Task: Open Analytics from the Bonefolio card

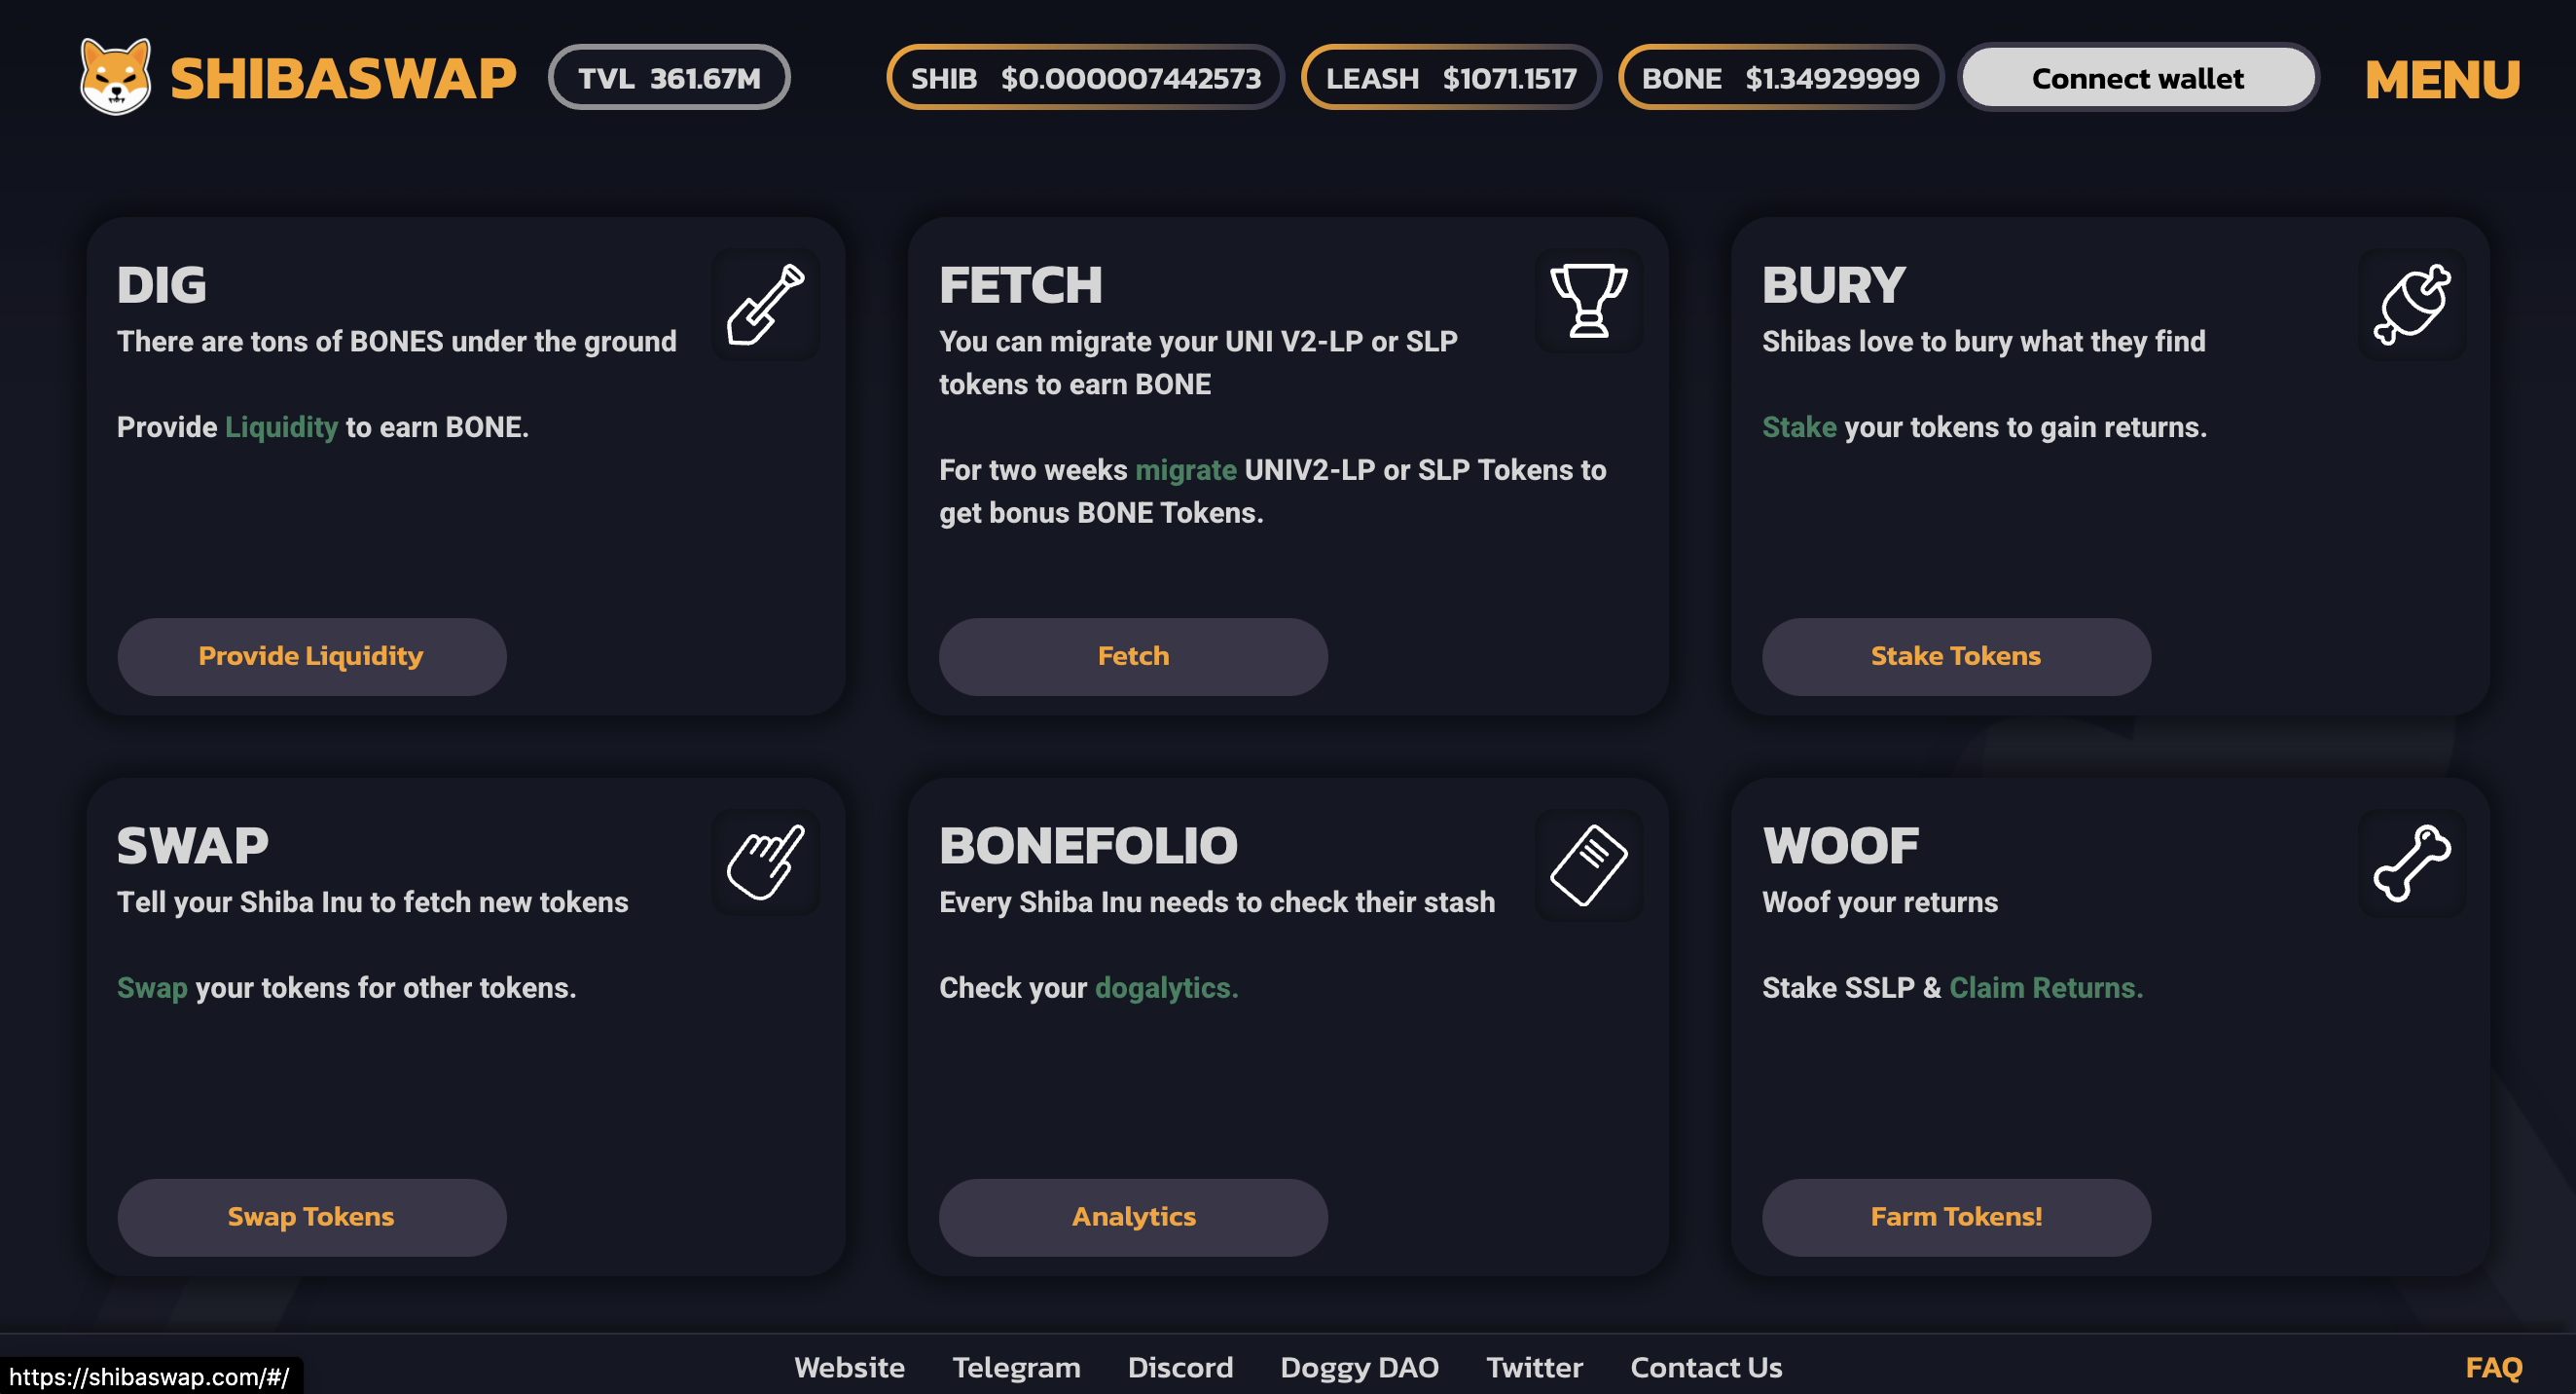Action: 1133,1216
